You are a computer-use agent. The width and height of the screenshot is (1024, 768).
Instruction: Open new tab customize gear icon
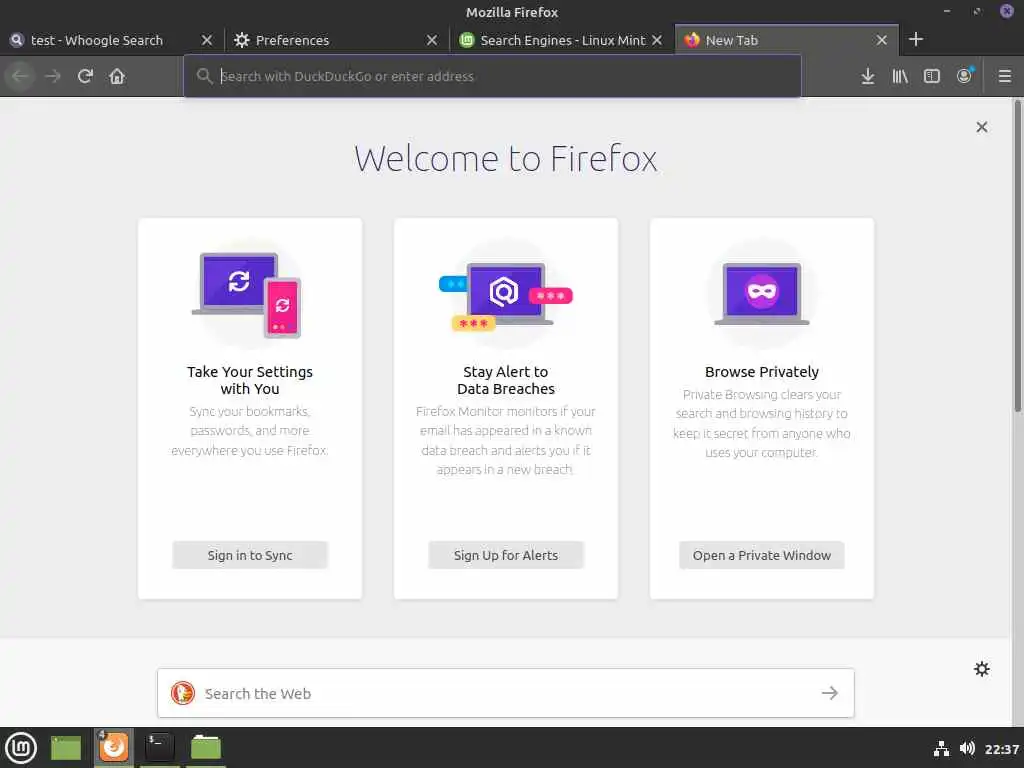coord(982,669)
